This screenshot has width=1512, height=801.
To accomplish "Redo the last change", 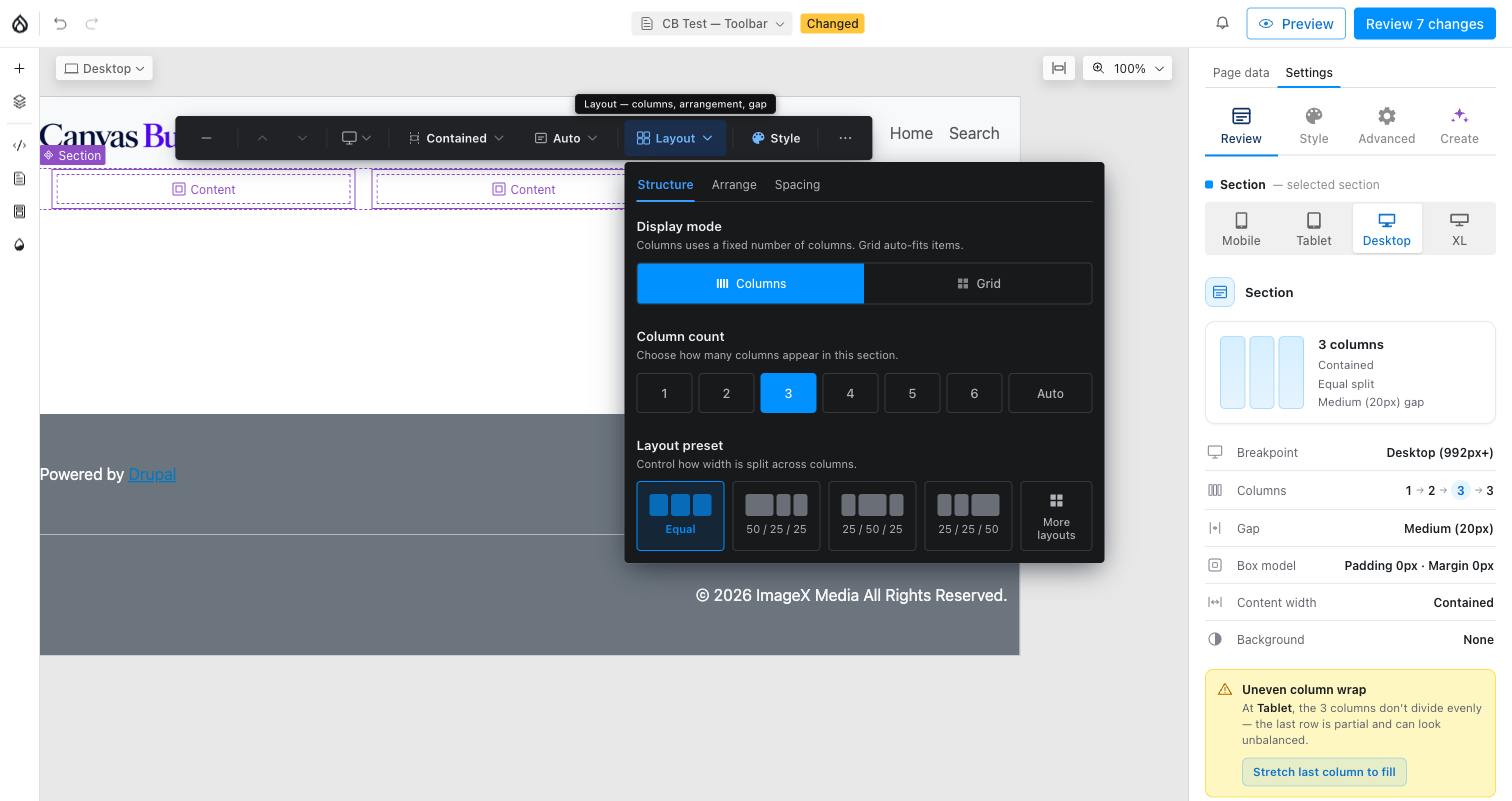I will [x=92, y=23].
